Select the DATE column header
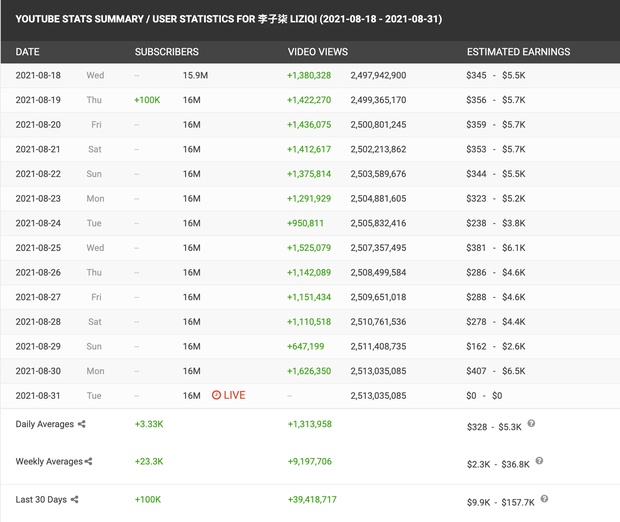This screenshot has height=522, width=620. (x=27, y=52)
